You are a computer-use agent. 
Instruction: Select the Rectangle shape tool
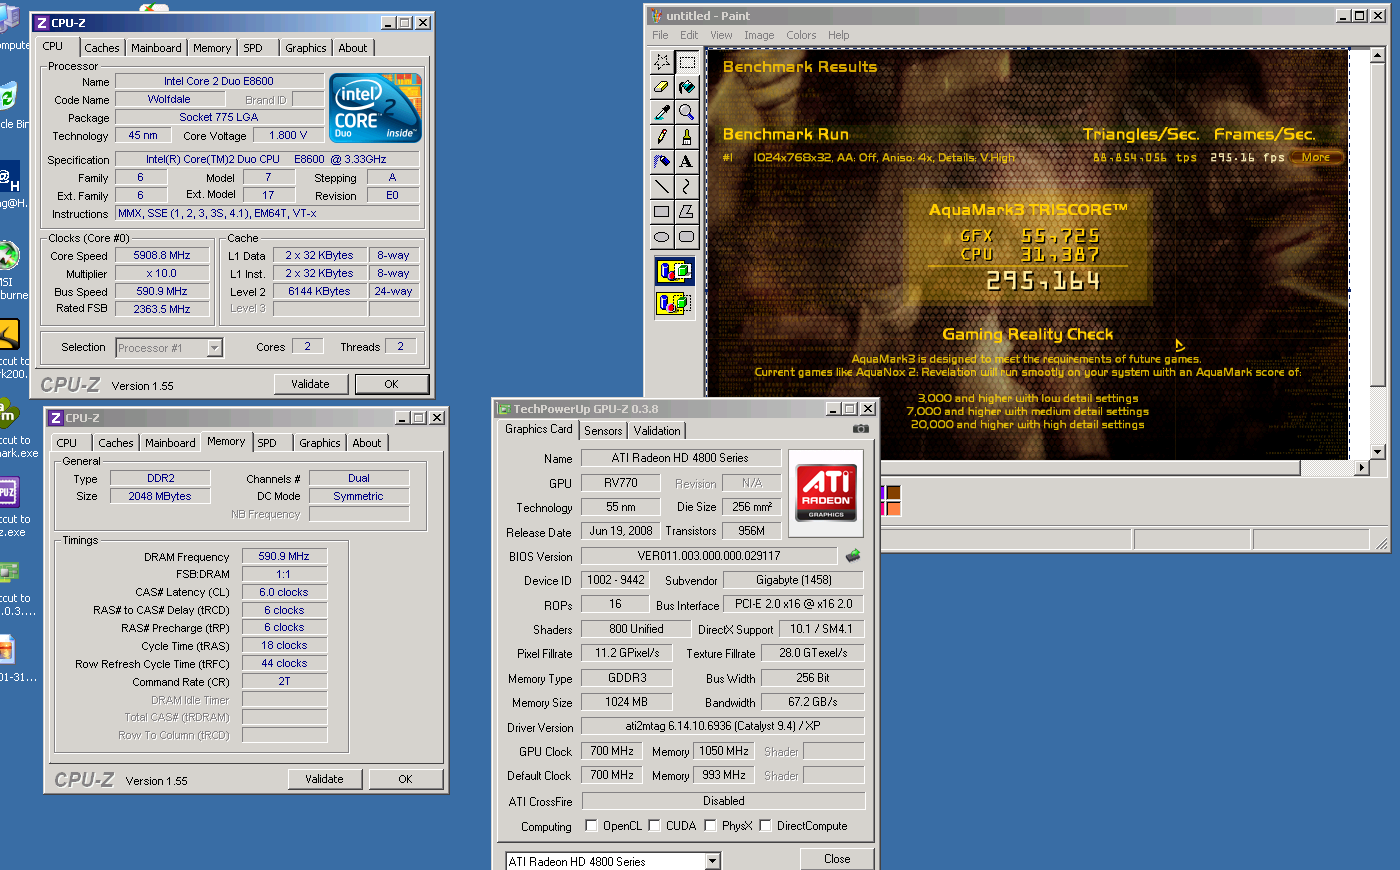[x=662, y=211]
